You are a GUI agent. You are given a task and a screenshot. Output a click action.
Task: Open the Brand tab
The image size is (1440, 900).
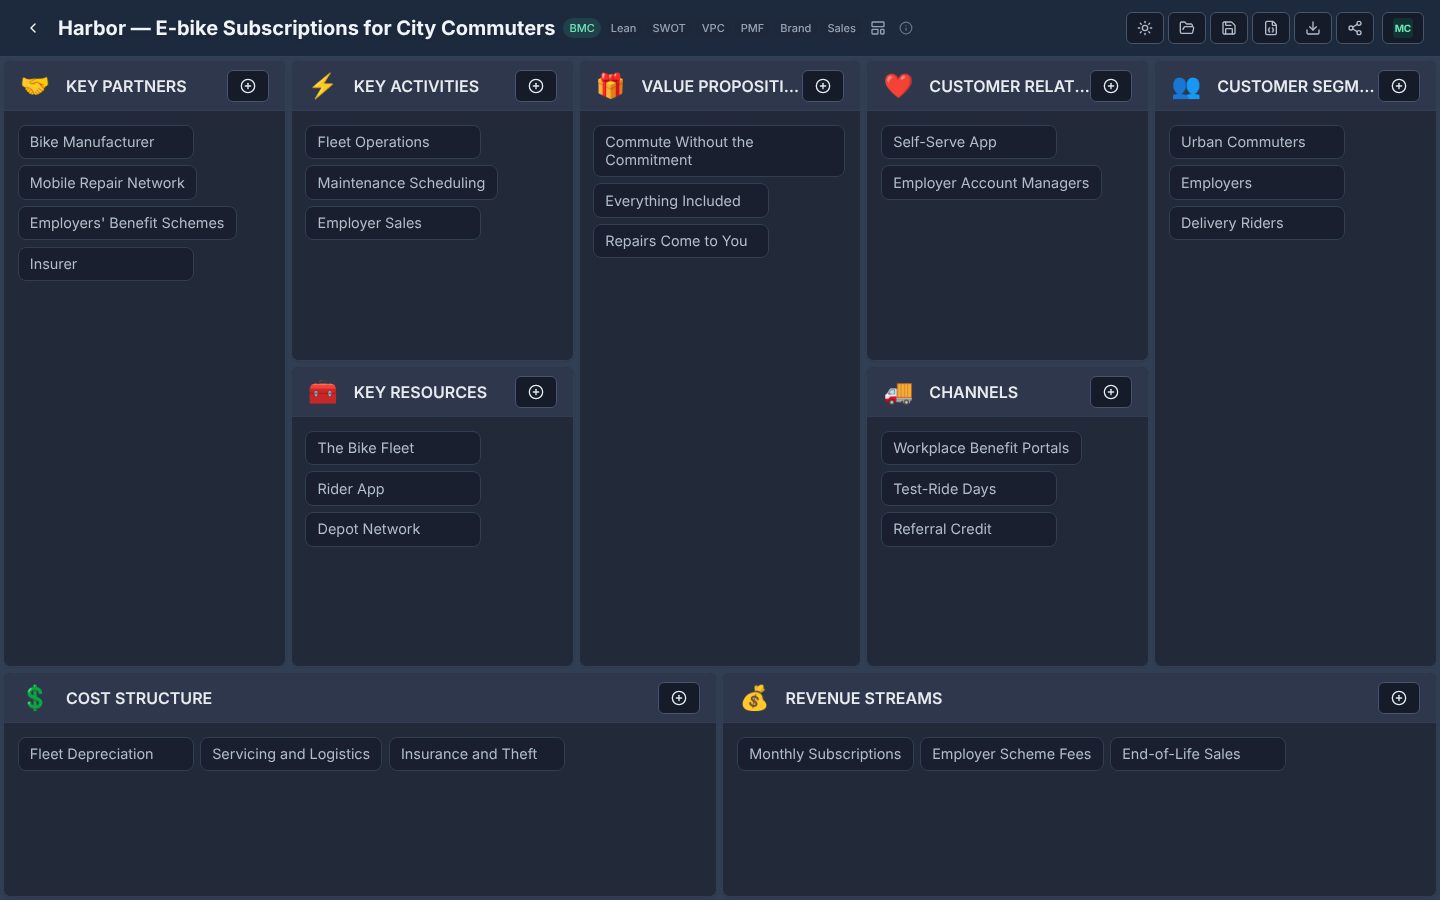pyautogui.click(x=796, y=28)
